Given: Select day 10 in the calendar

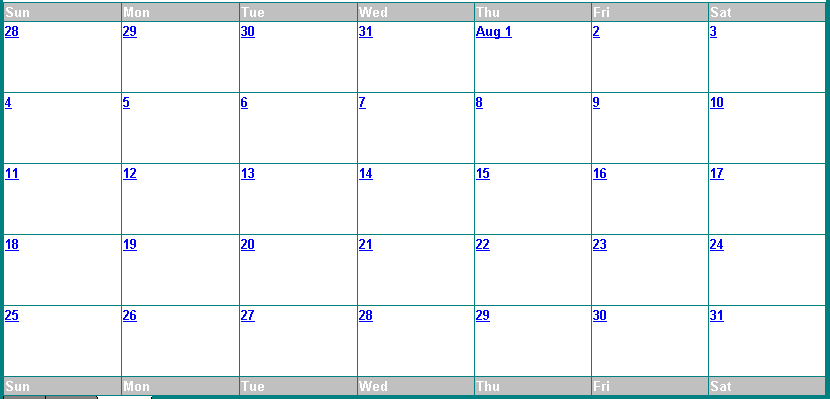Looking at the screenshot, I should pyautogui.click(x=717, y=103).
